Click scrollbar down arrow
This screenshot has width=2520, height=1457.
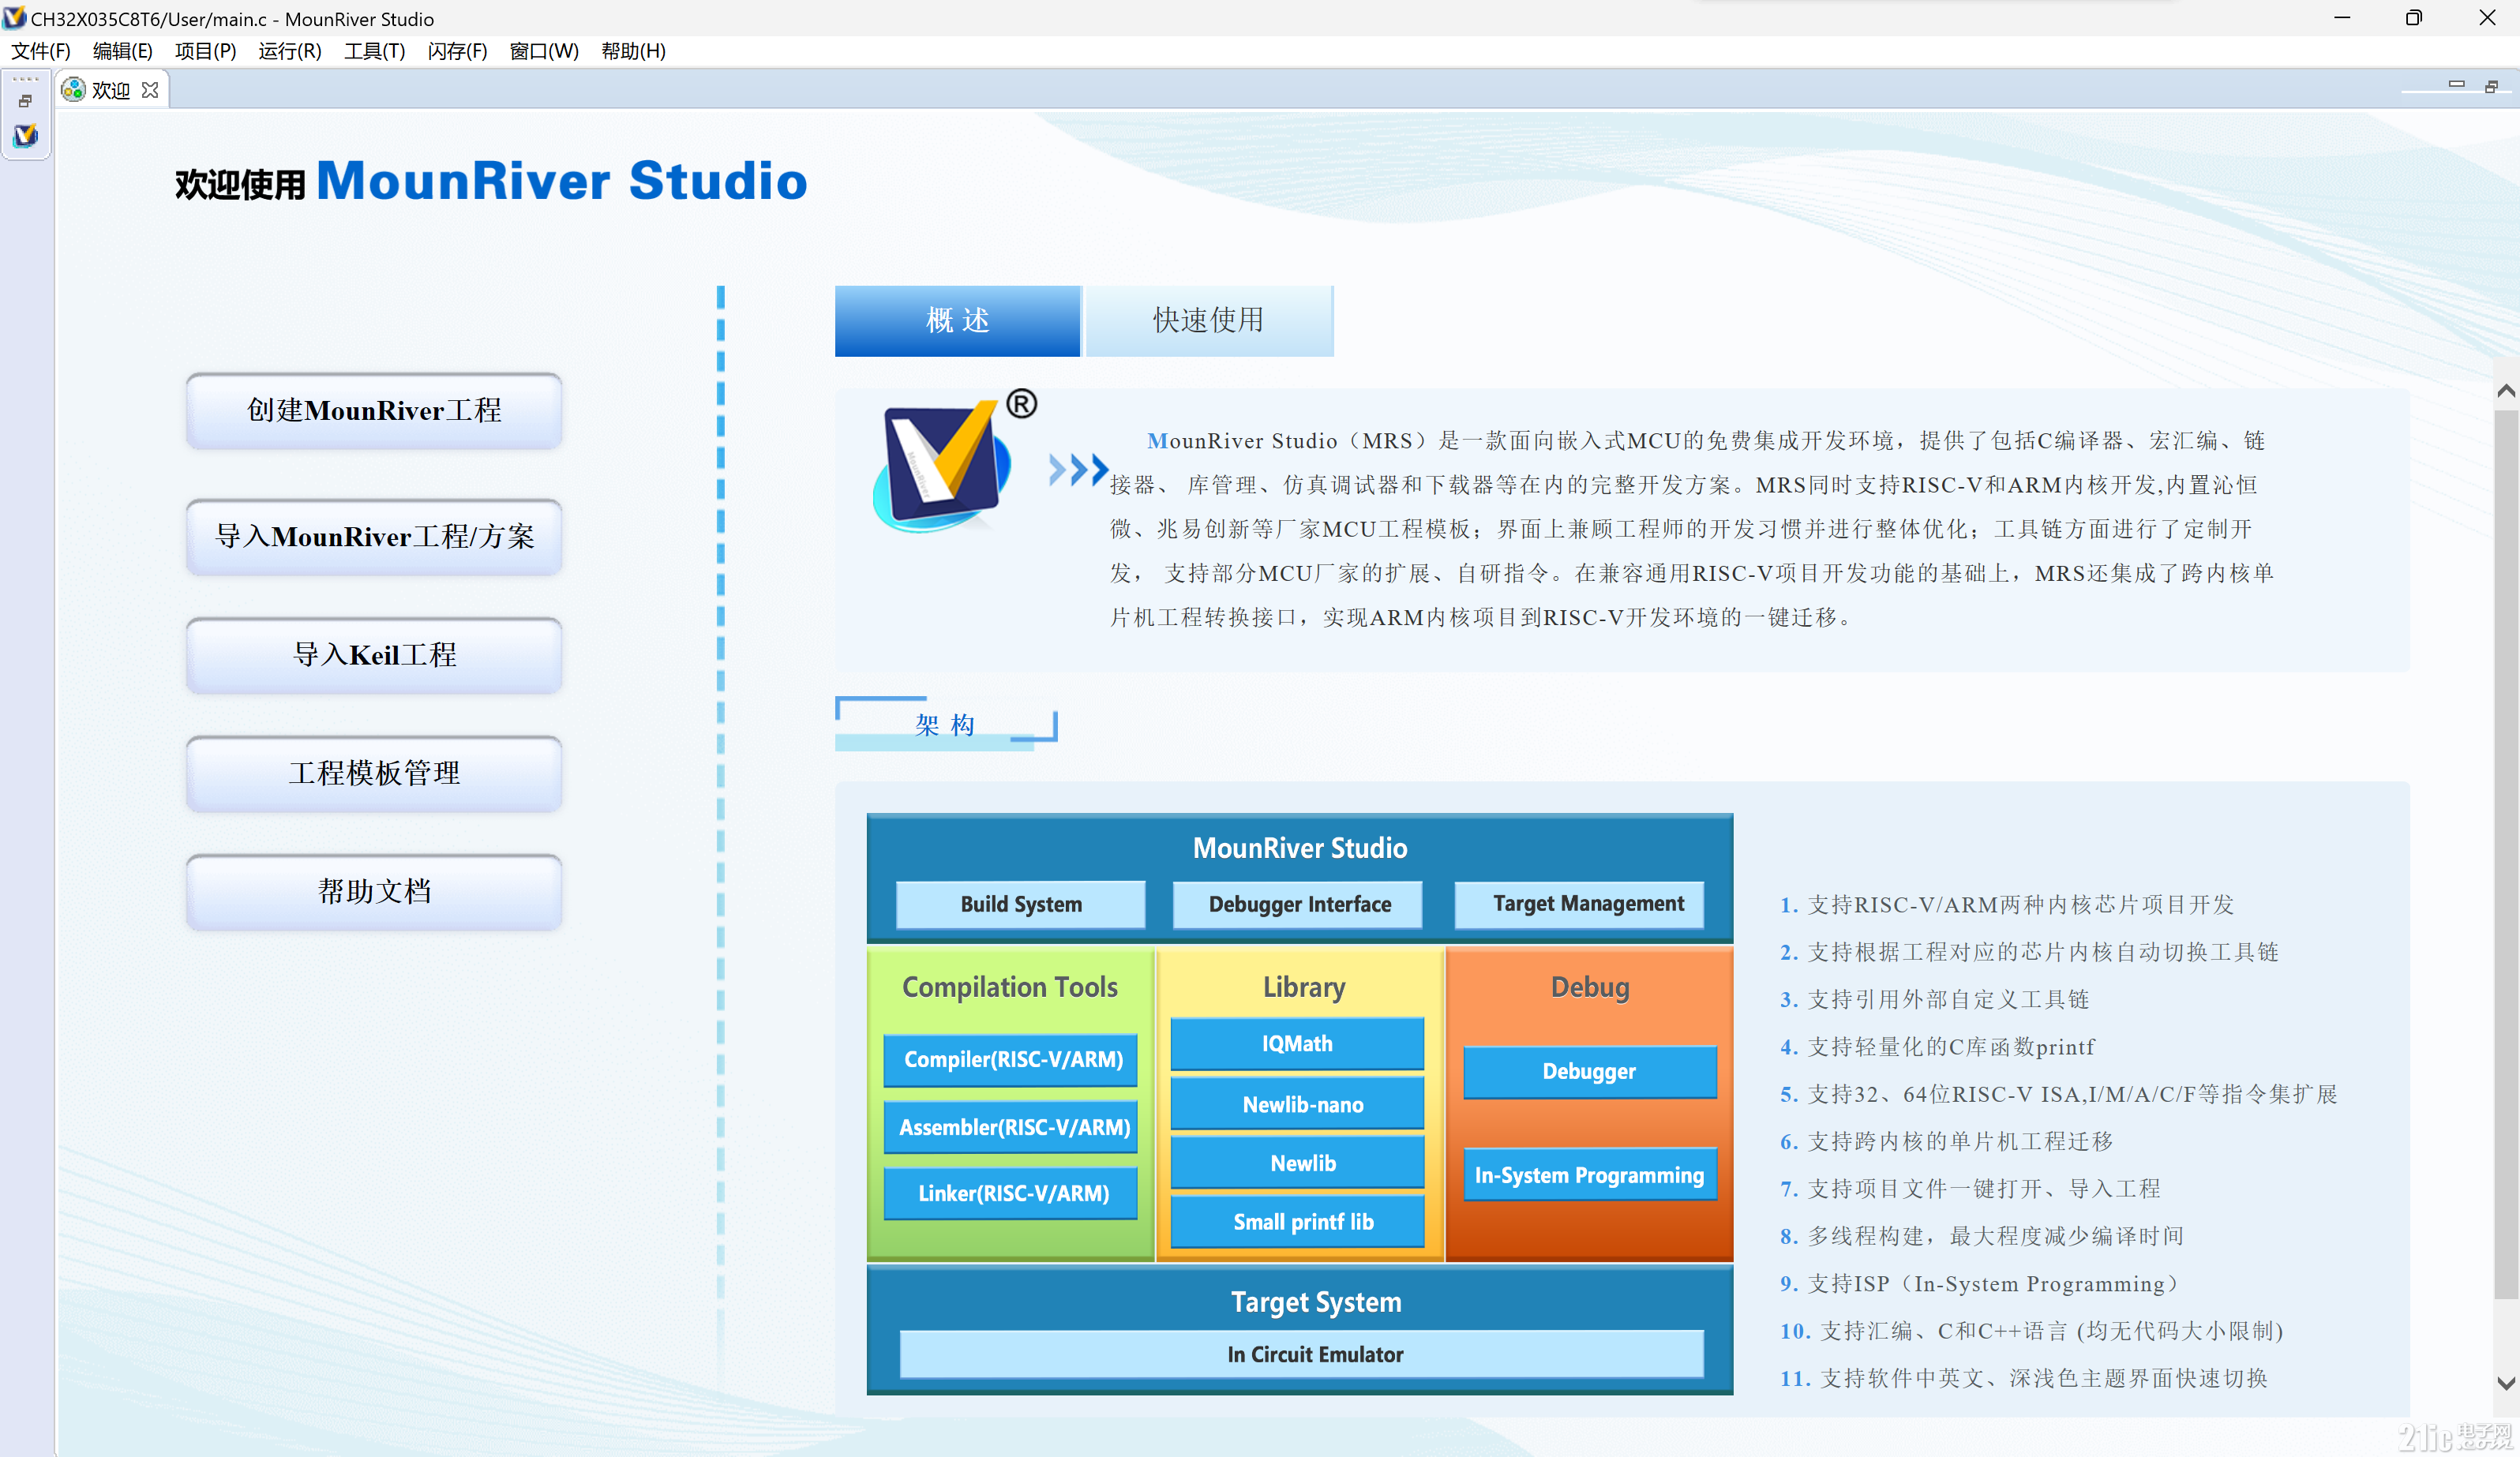pos(2505,1383)
